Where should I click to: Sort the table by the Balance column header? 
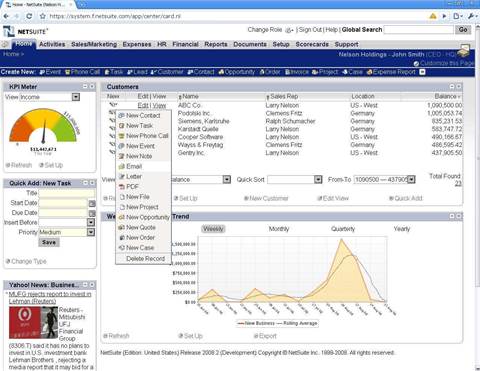447,96
